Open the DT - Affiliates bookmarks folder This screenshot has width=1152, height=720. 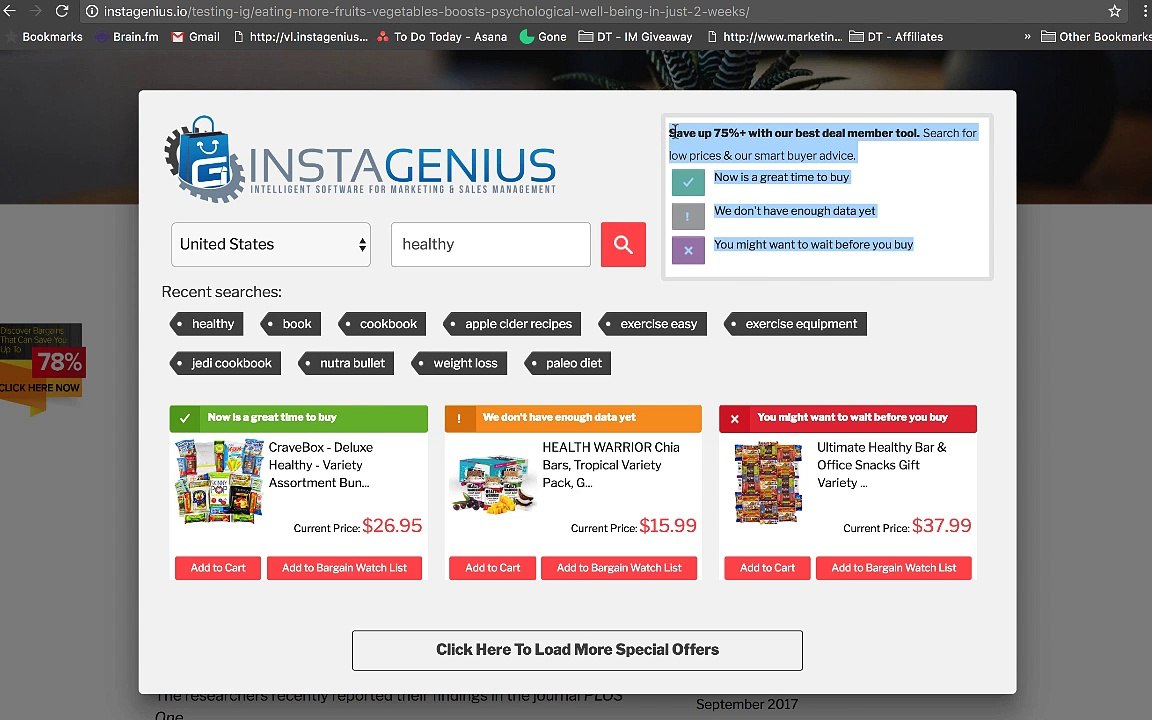[896, 37]
